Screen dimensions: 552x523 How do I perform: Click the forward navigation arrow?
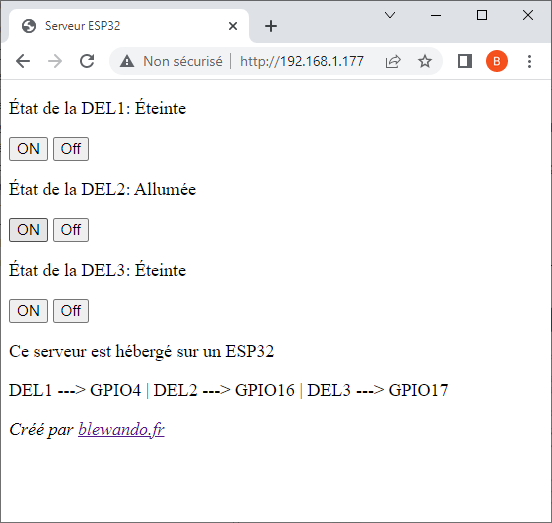tap(55, 61)
